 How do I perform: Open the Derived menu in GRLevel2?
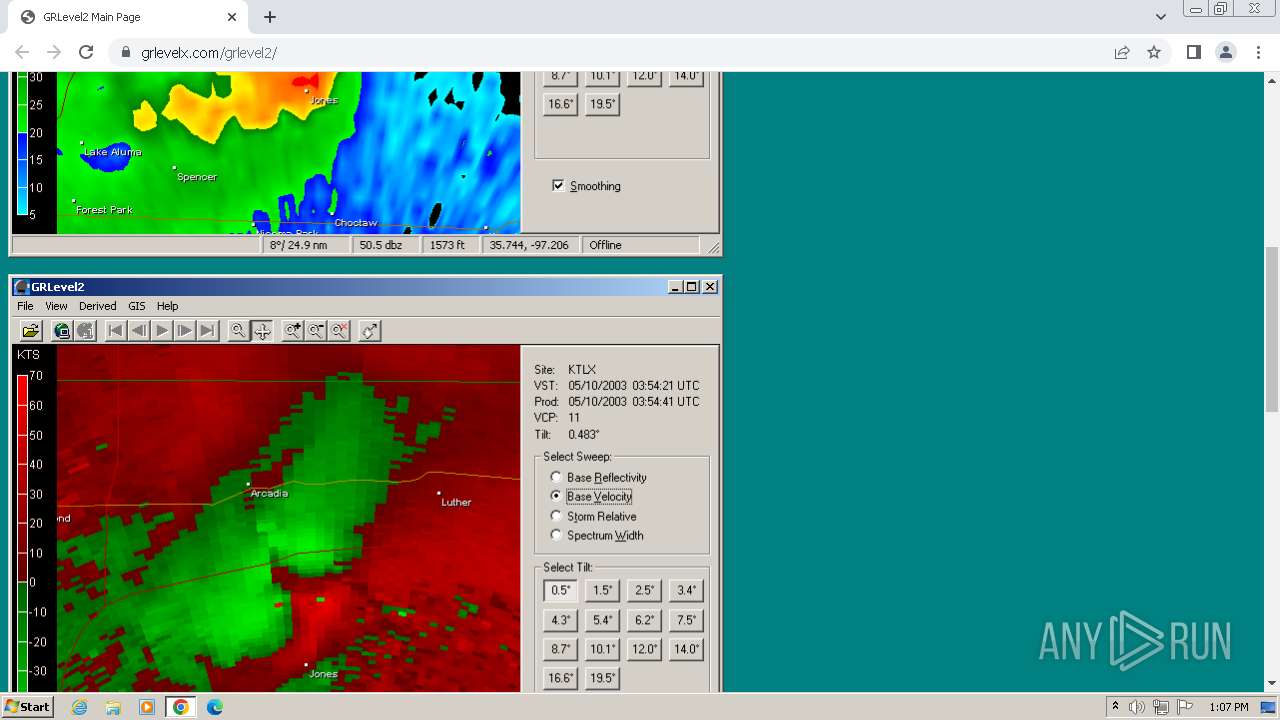(x=98, y=306)
